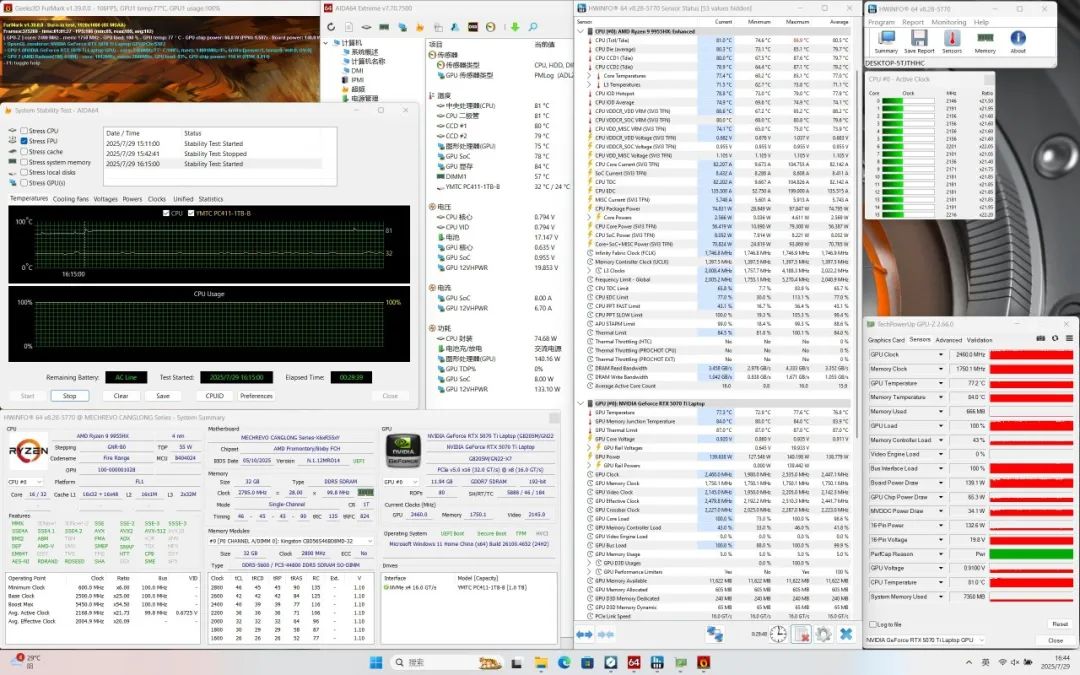The height and width of the screenshot is (675, 1080).
Task: Open File Explorer from taskbar
Action: (541, 663)
